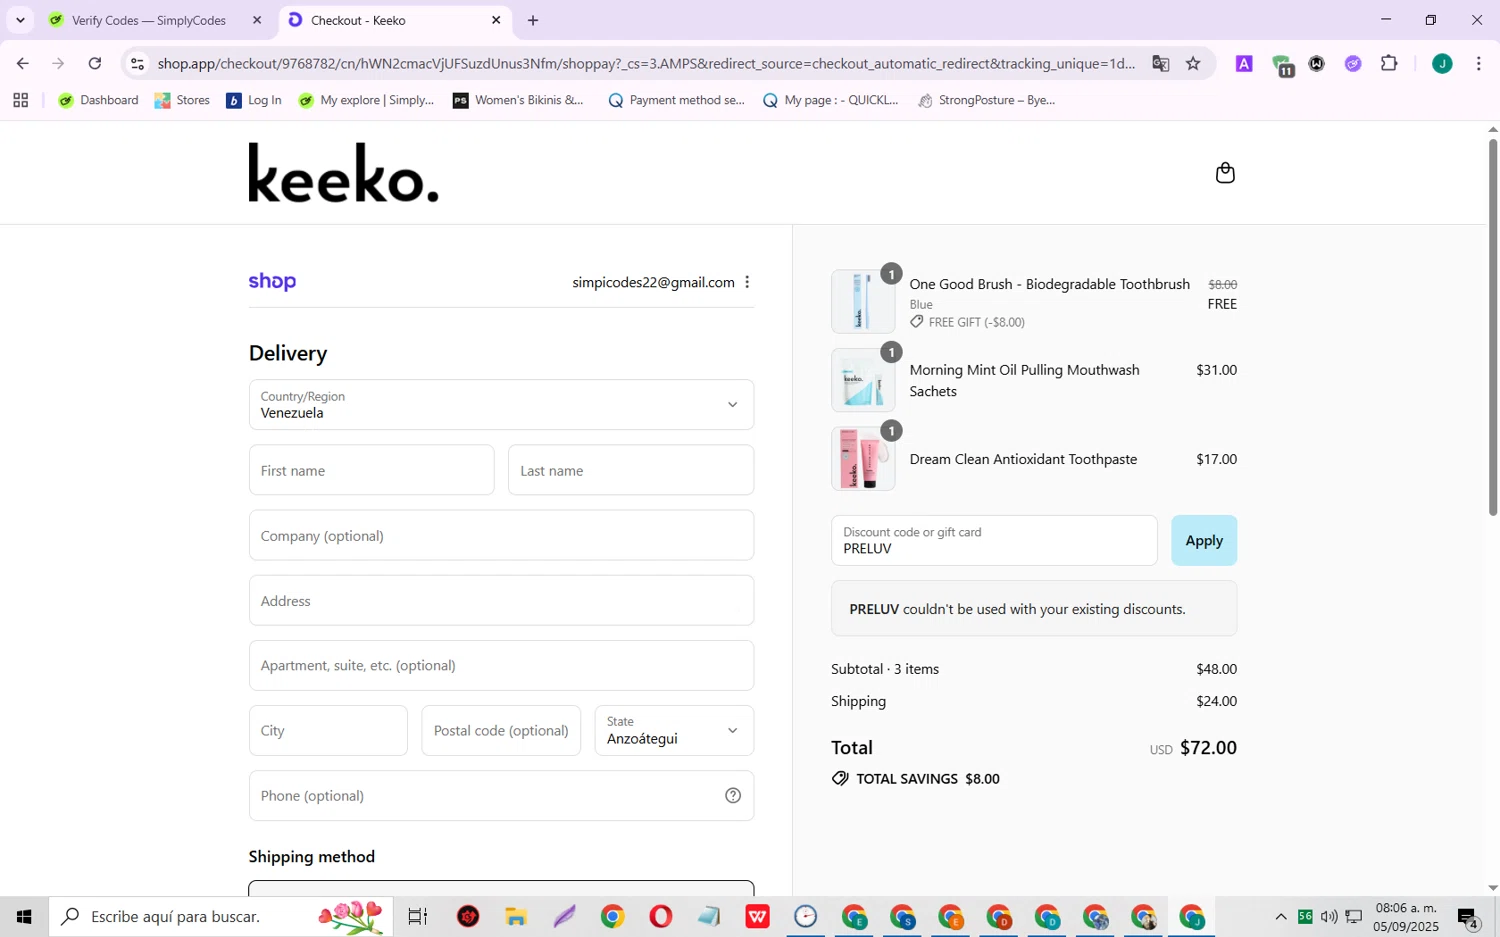Open Windows Start menu
Image resolution: width=1500 pixels, height=937 pixels.
24,916
